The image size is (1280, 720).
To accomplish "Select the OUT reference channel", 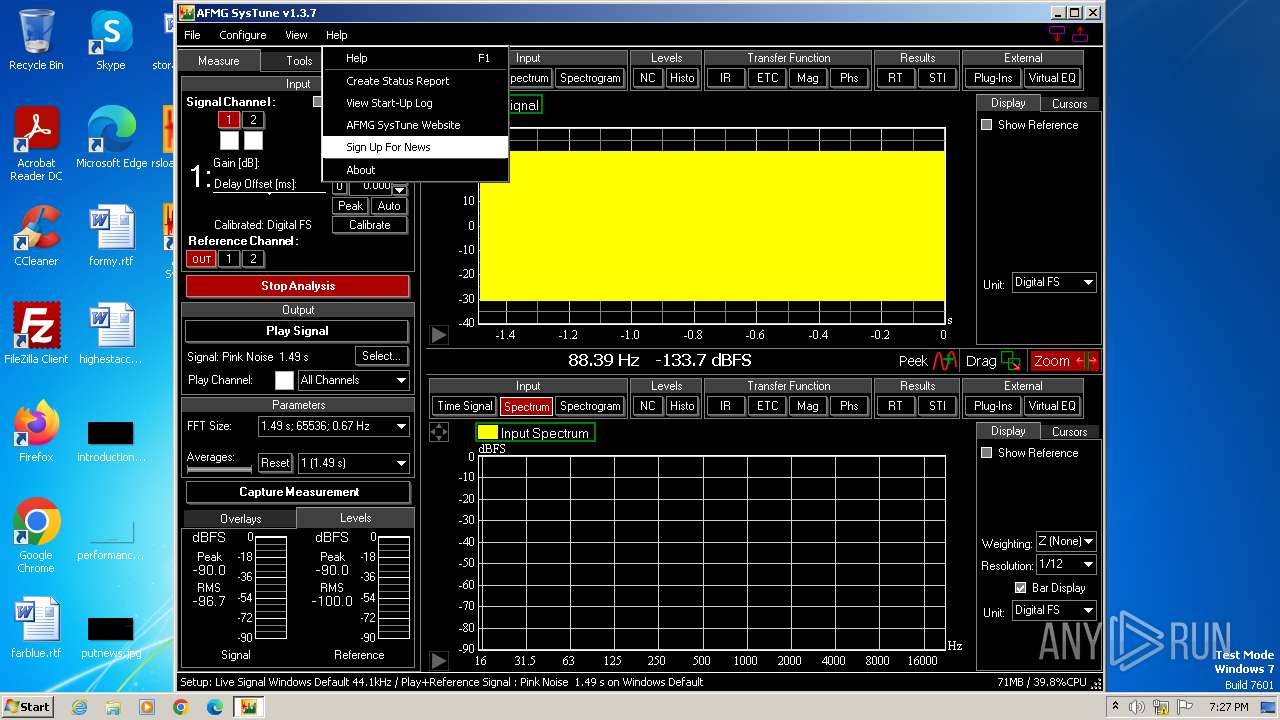I will click(202, 259).
